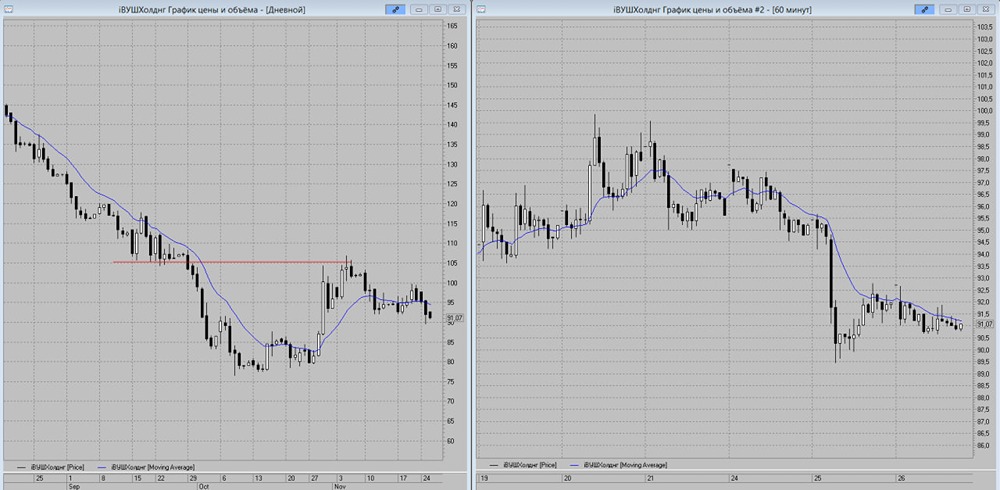The image size is (1000, 490).
Task: Minimize the 60-minute chart window
Action: [948, 10]
